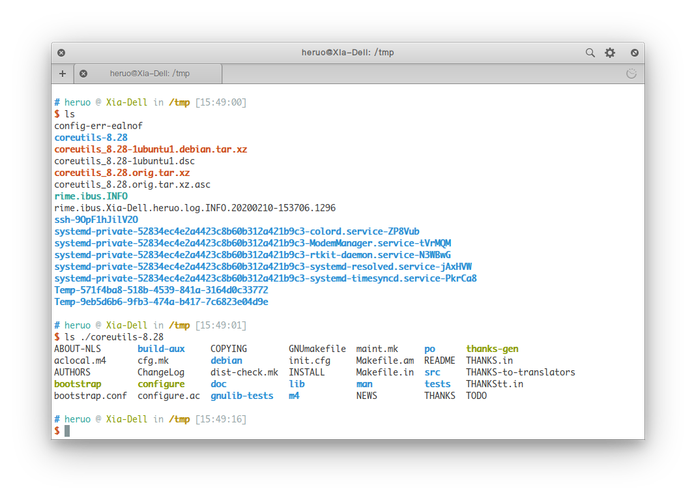Open the settings gear icon

pos(610,53)
